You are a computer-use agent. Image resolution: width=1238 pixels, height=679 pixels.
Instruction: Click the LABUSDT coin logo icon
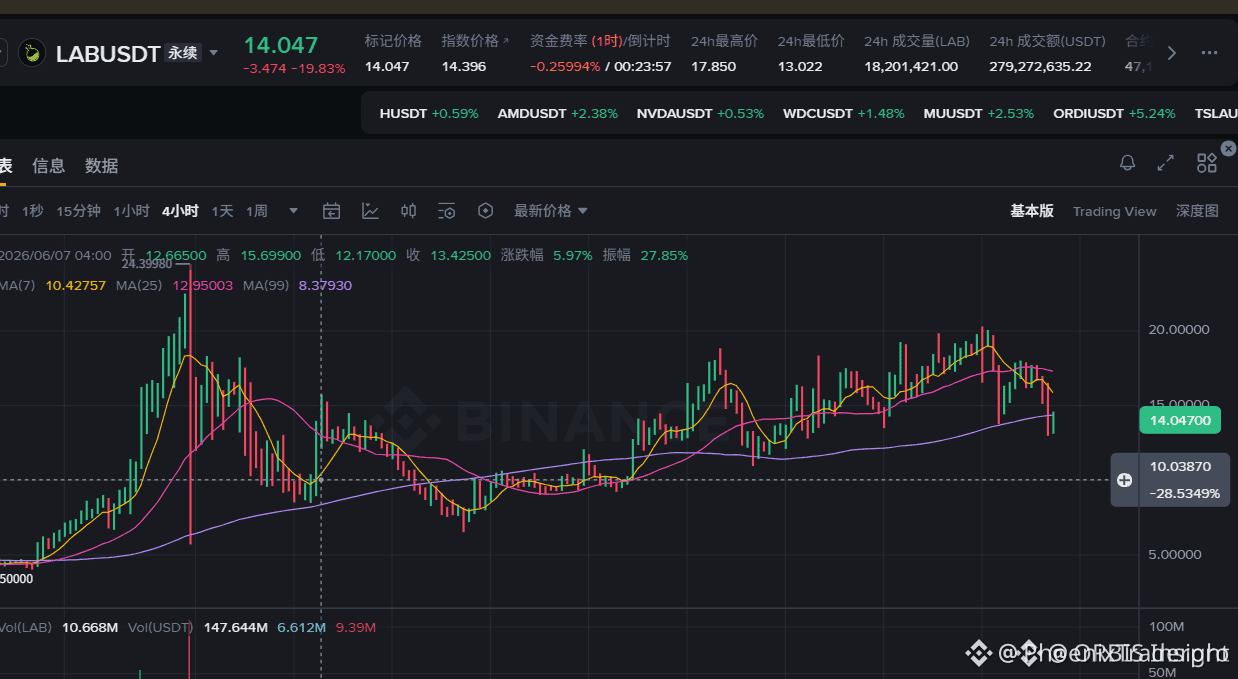pyautogui.click(x=32, y=53)
